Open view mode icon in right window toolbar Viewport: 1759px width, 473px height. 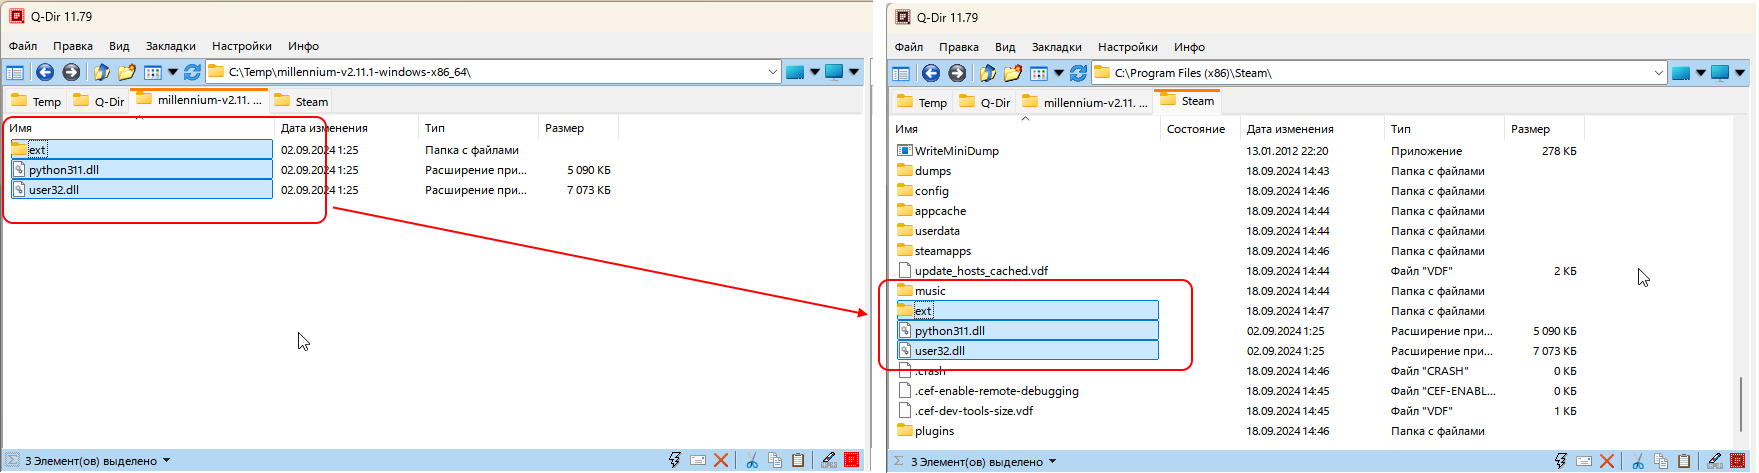tap(1038, 73)
